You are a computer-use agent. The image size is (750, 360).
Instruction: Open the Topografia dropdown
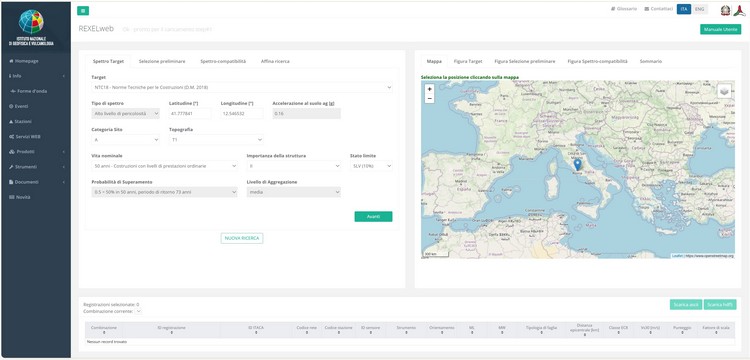coord(216,140)
